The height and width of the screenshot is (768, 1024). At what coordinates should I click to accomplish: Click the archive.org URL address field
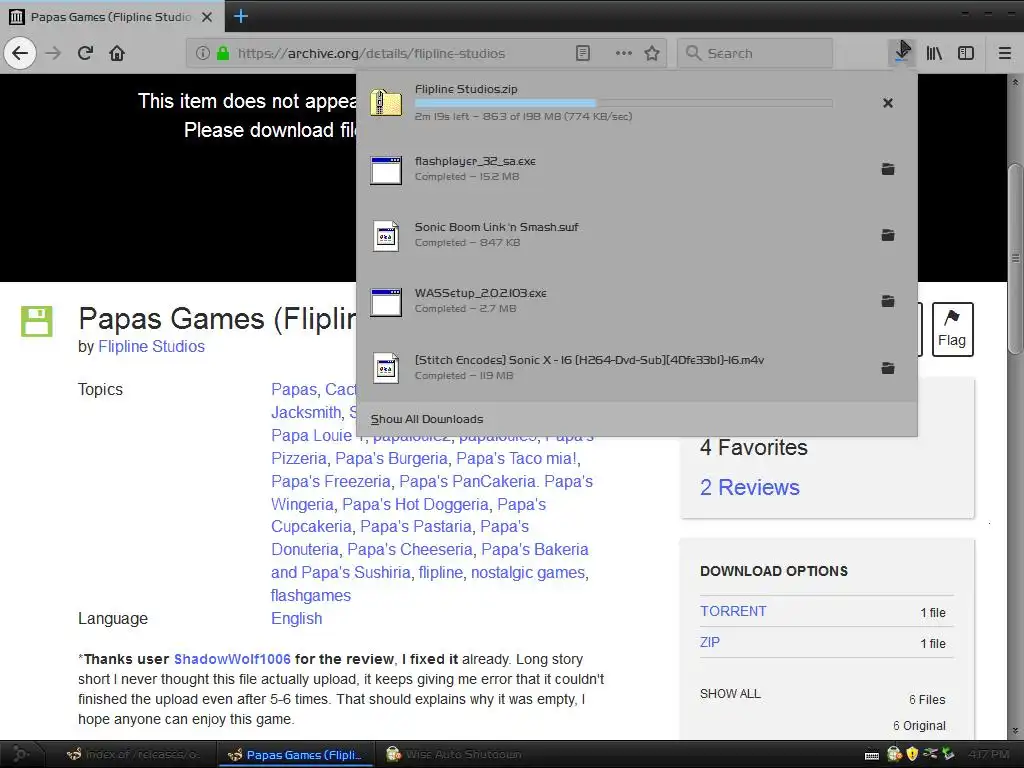pyautogui.click(x=371, y=53)
